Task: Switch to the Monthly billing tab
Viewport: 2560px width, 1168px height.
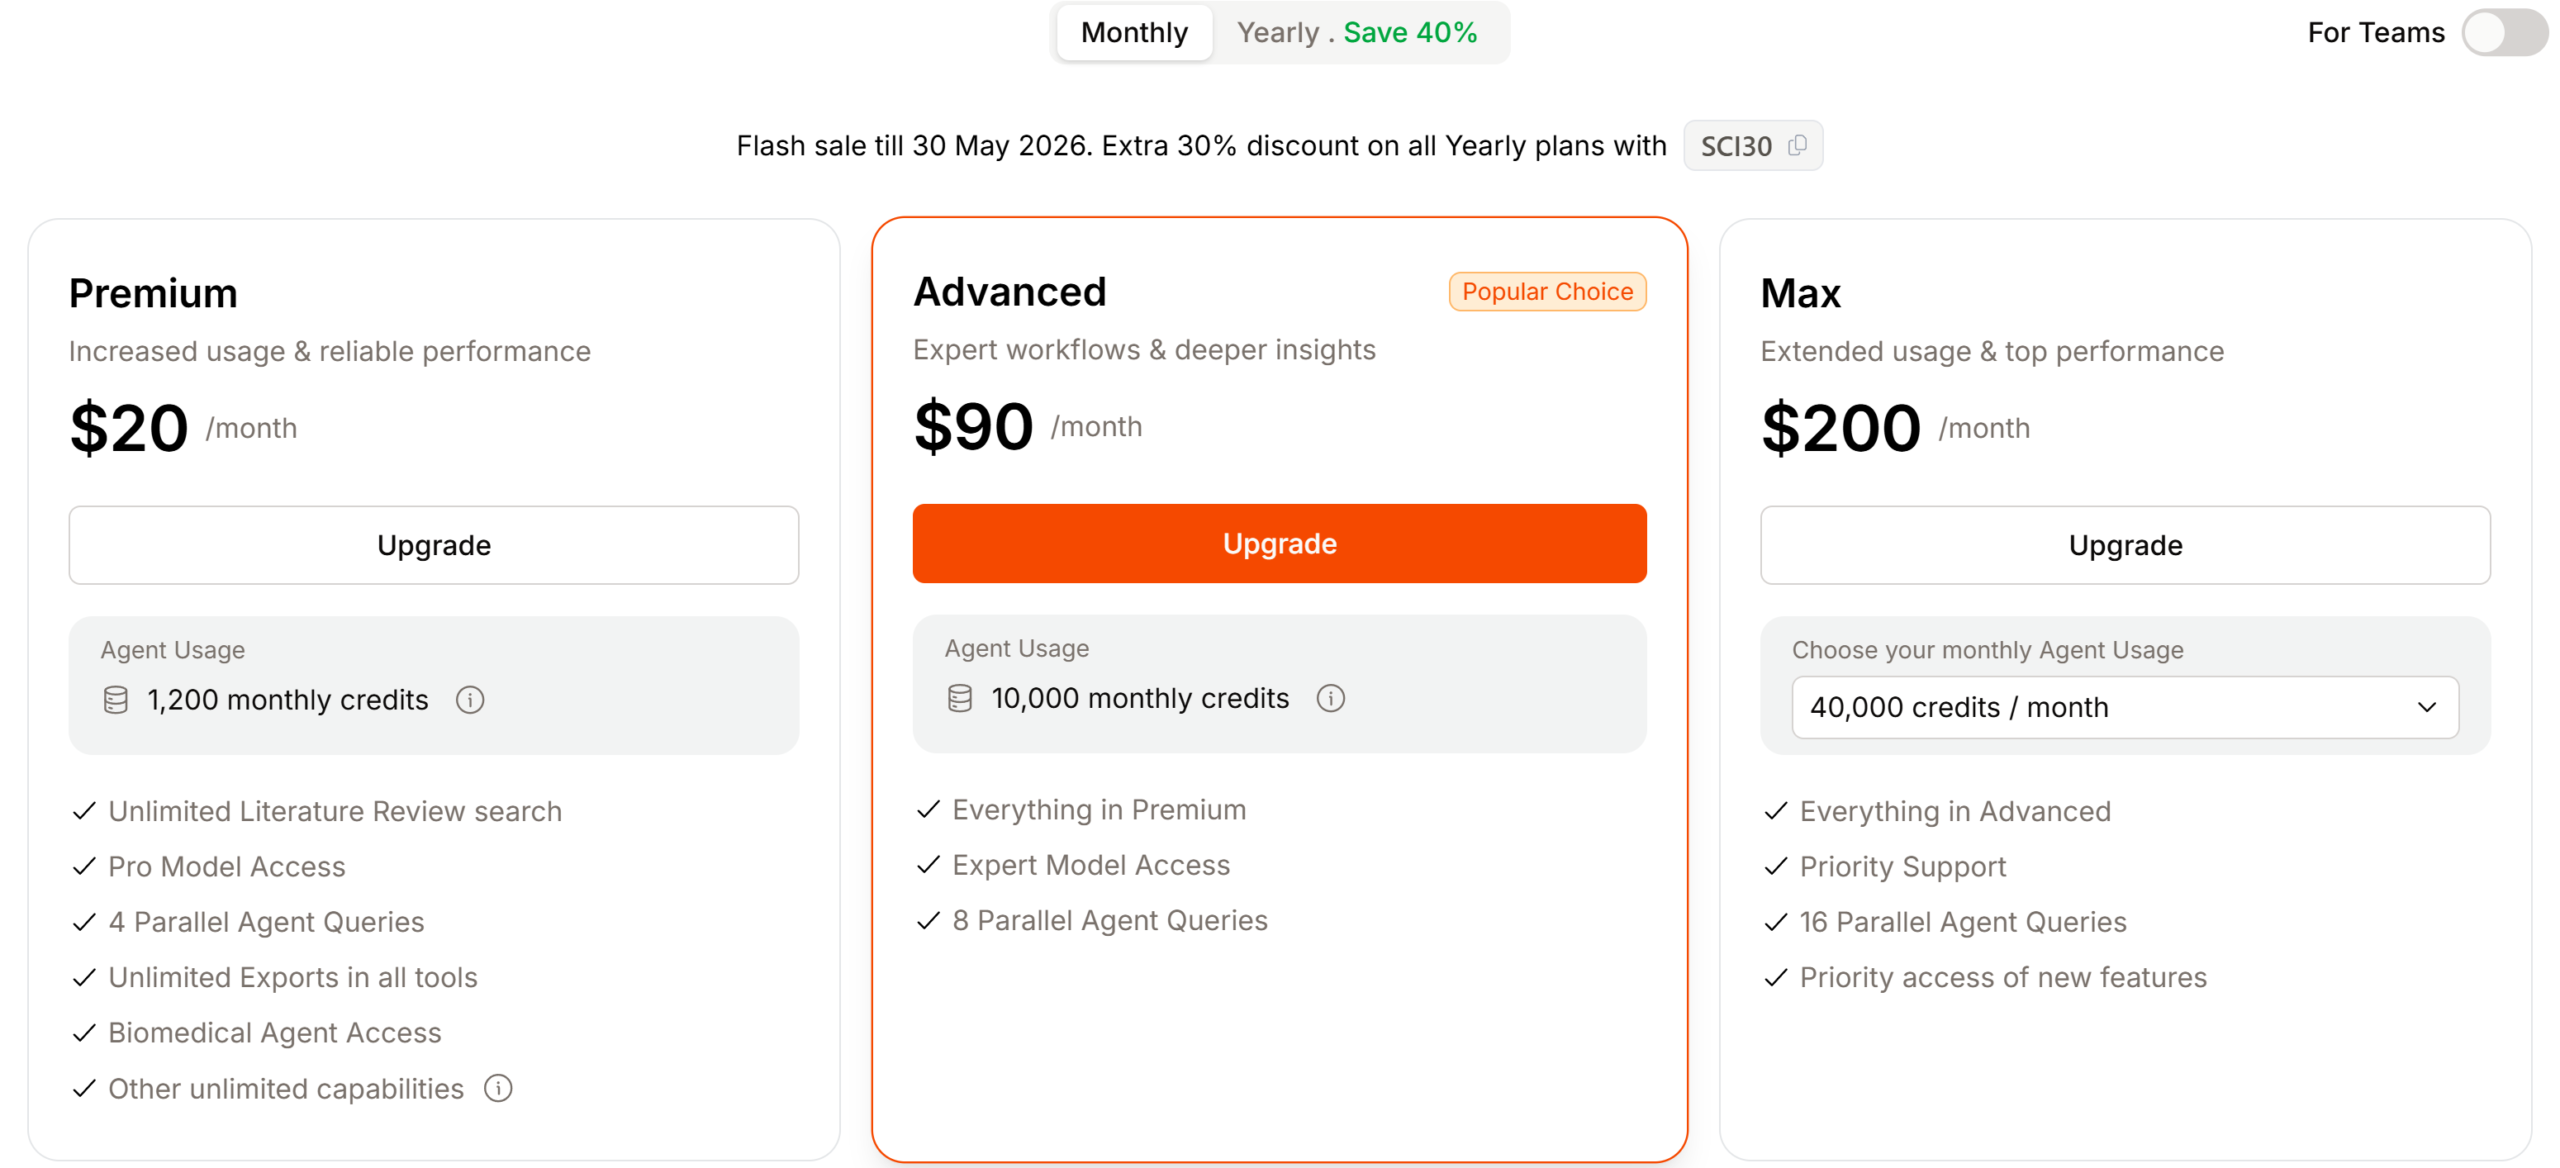Action: [x=1134, y=32]
